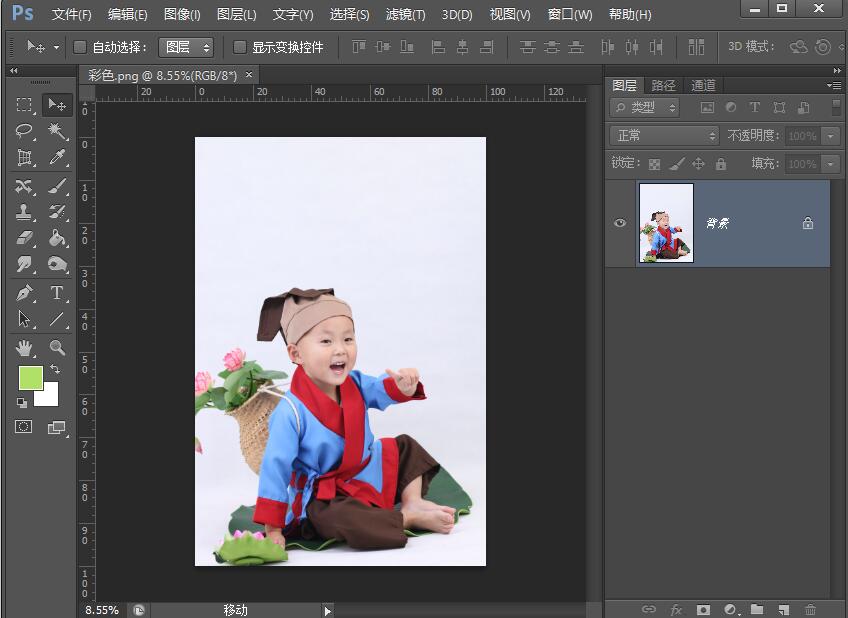Select the Eraser tool
Screen dimensions: 848x618
(24, 238)
